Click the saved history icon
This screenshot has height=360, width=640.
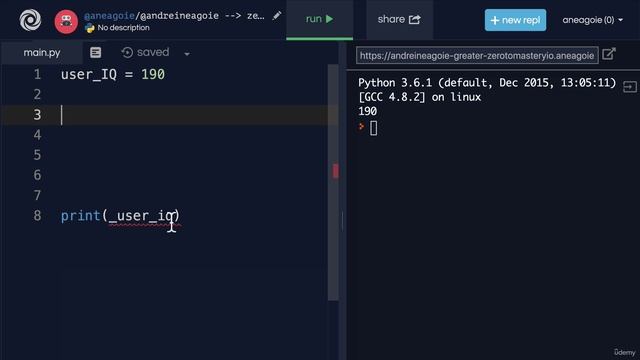click(127, 52)
